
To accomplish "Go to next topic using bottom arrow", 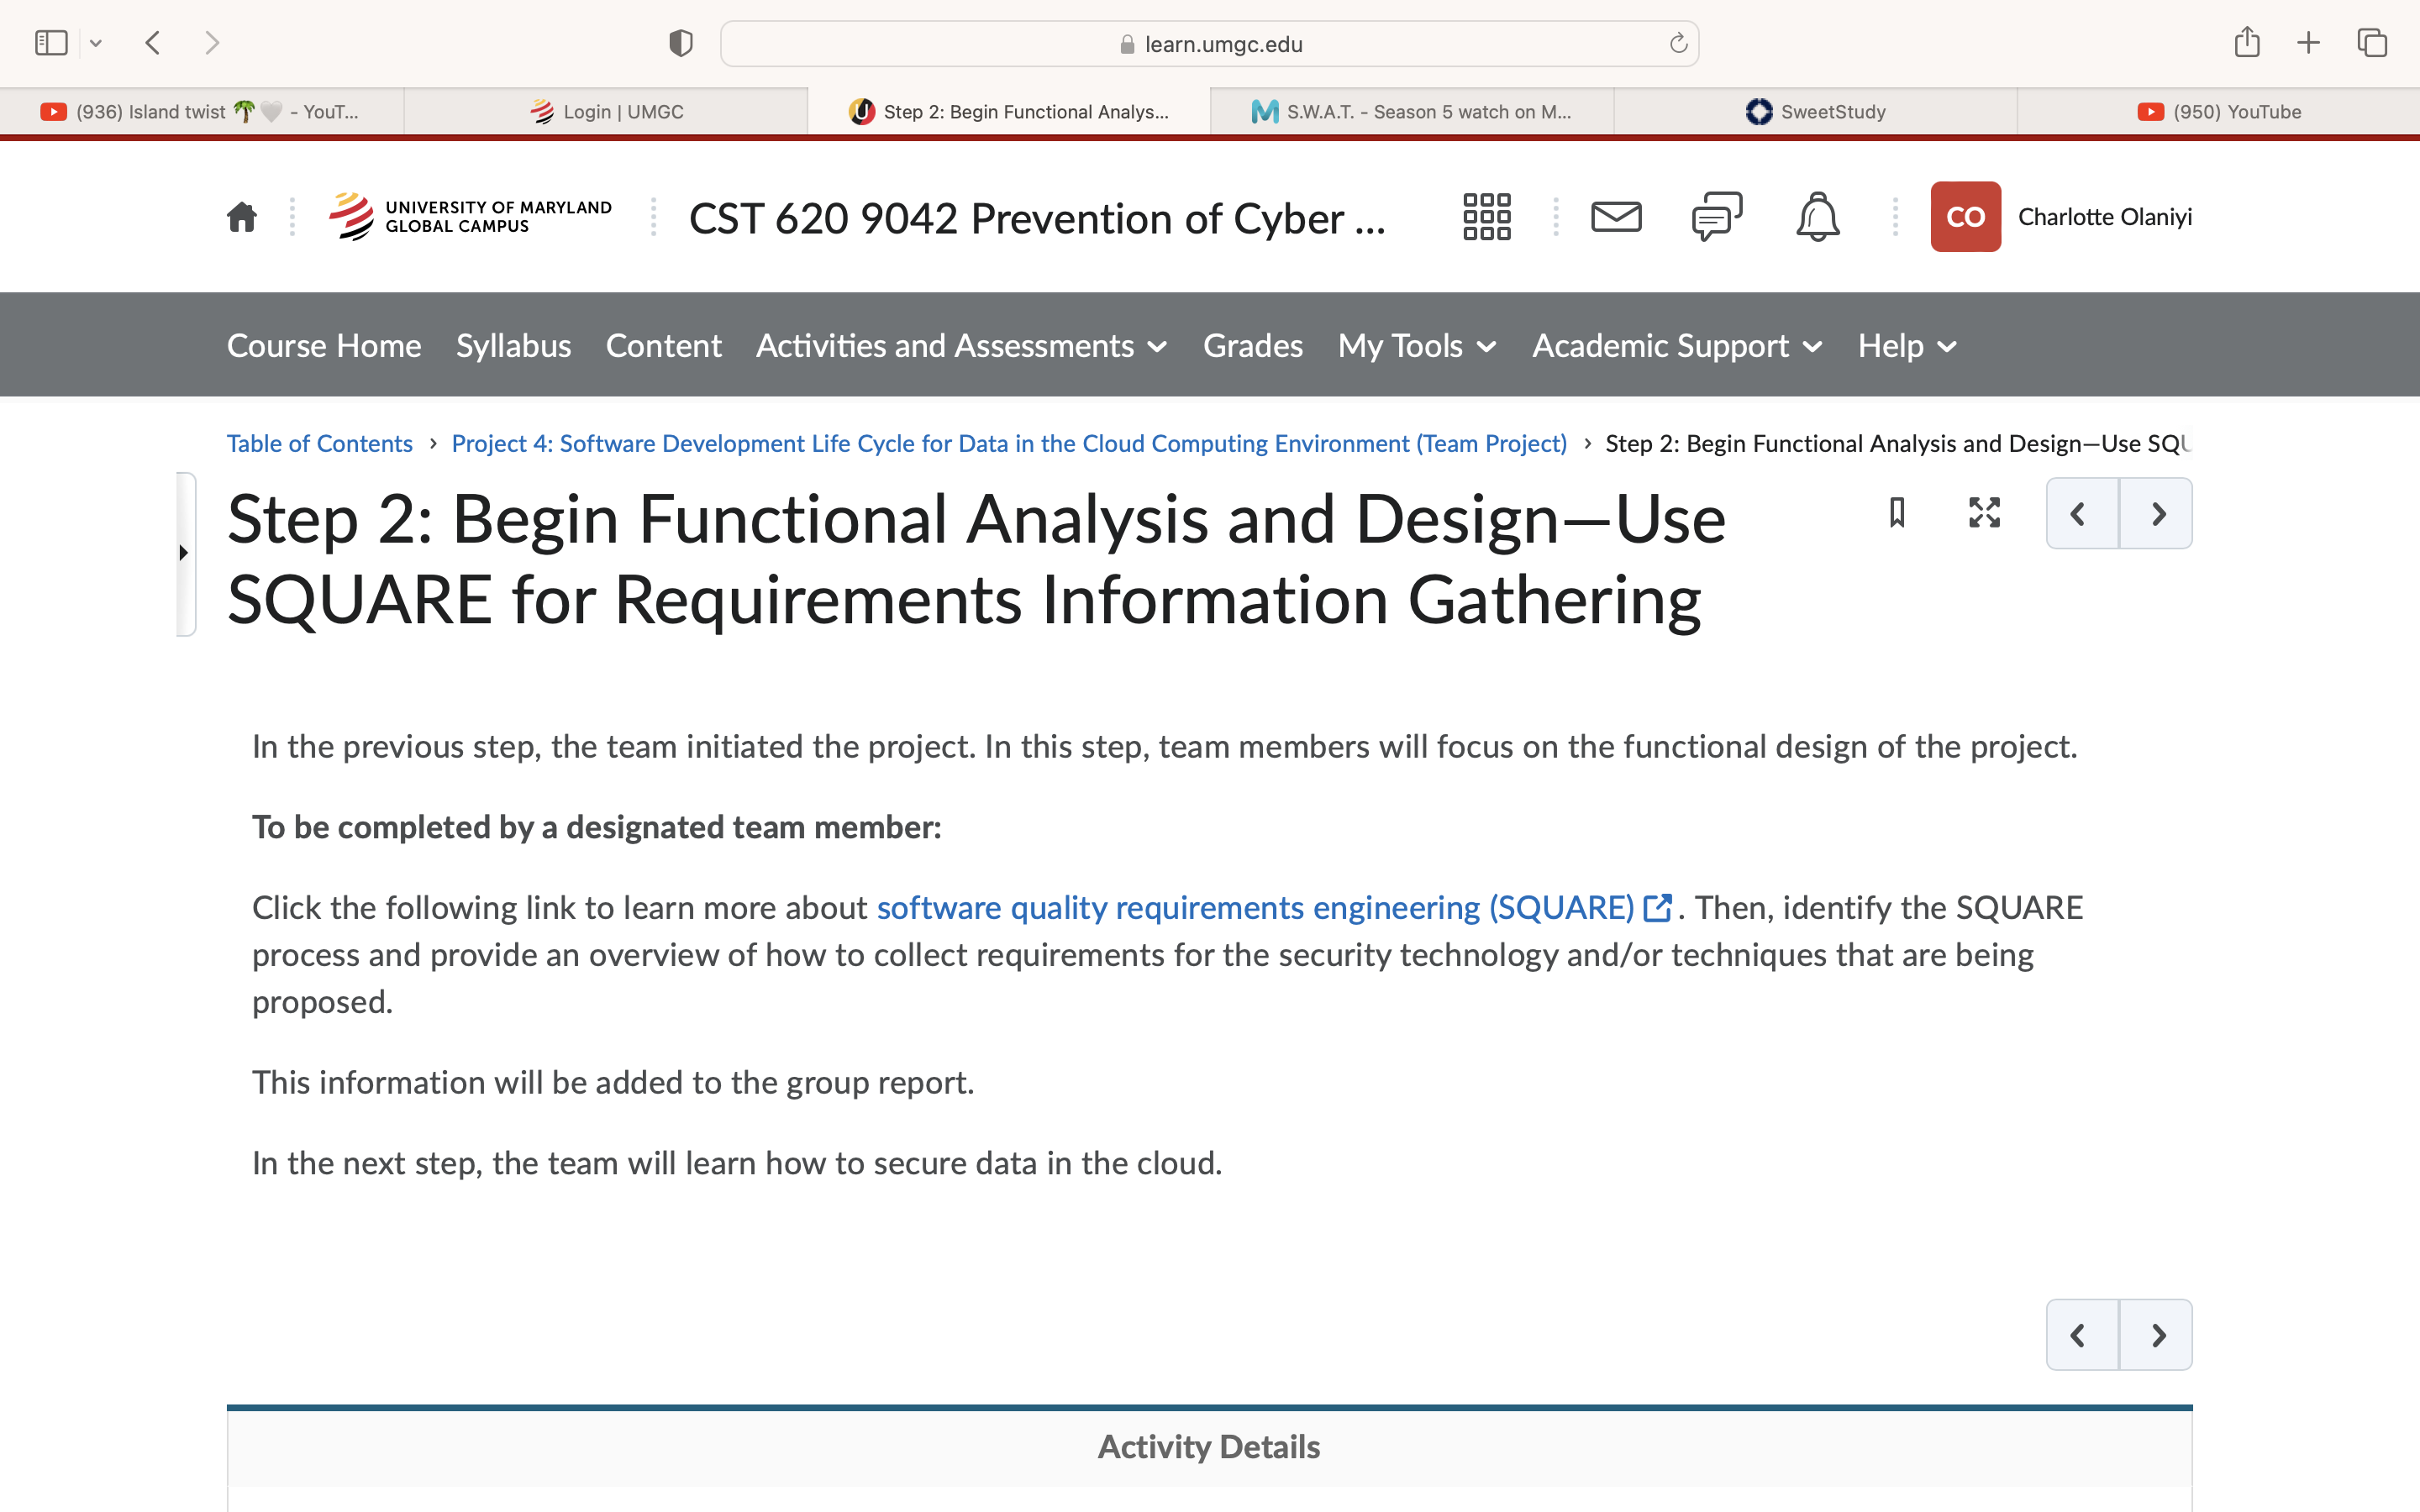I will pyautogui.click(x=2157, y=1335).
